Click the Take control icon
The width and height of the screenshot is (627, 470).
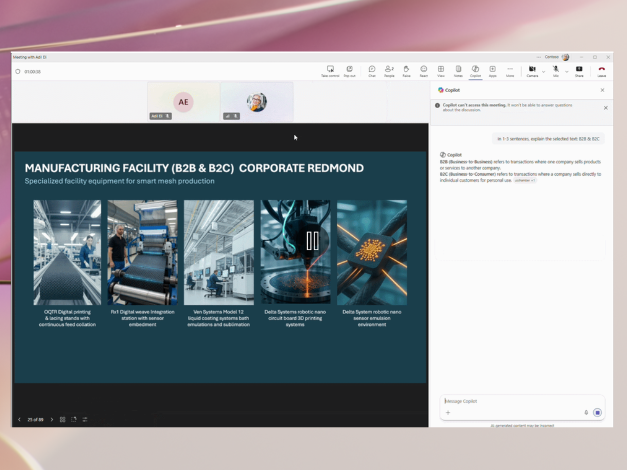pyautogui.click(x=330, y=69)
